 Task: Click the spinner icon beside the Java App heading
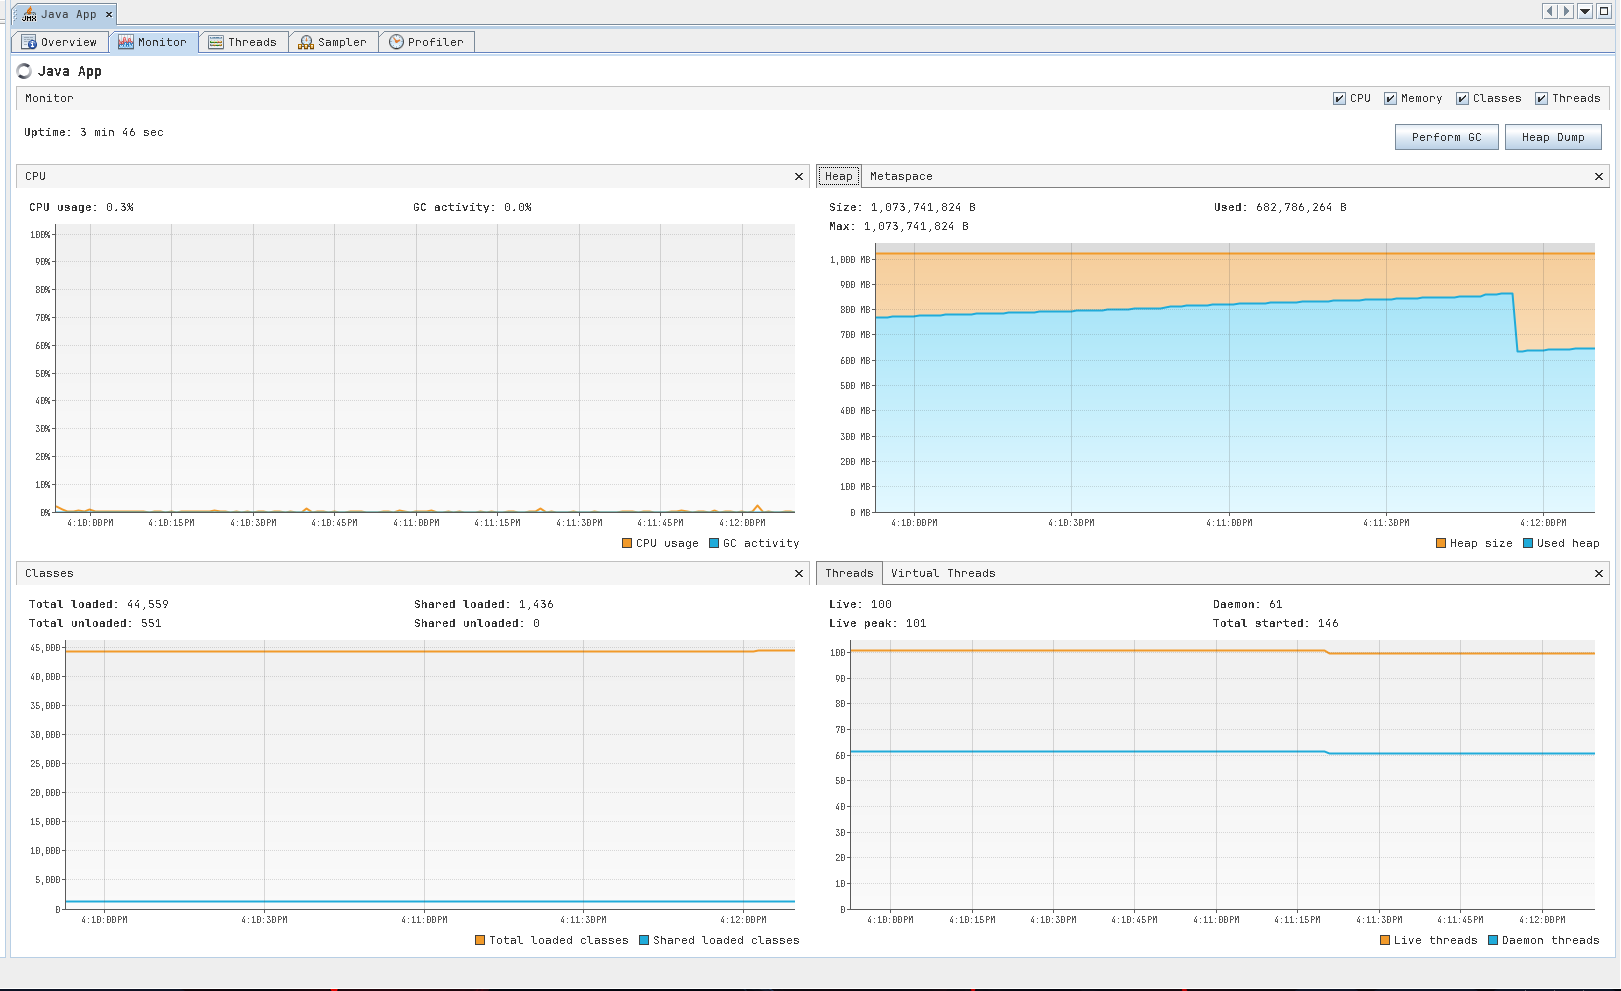(23, 70)
